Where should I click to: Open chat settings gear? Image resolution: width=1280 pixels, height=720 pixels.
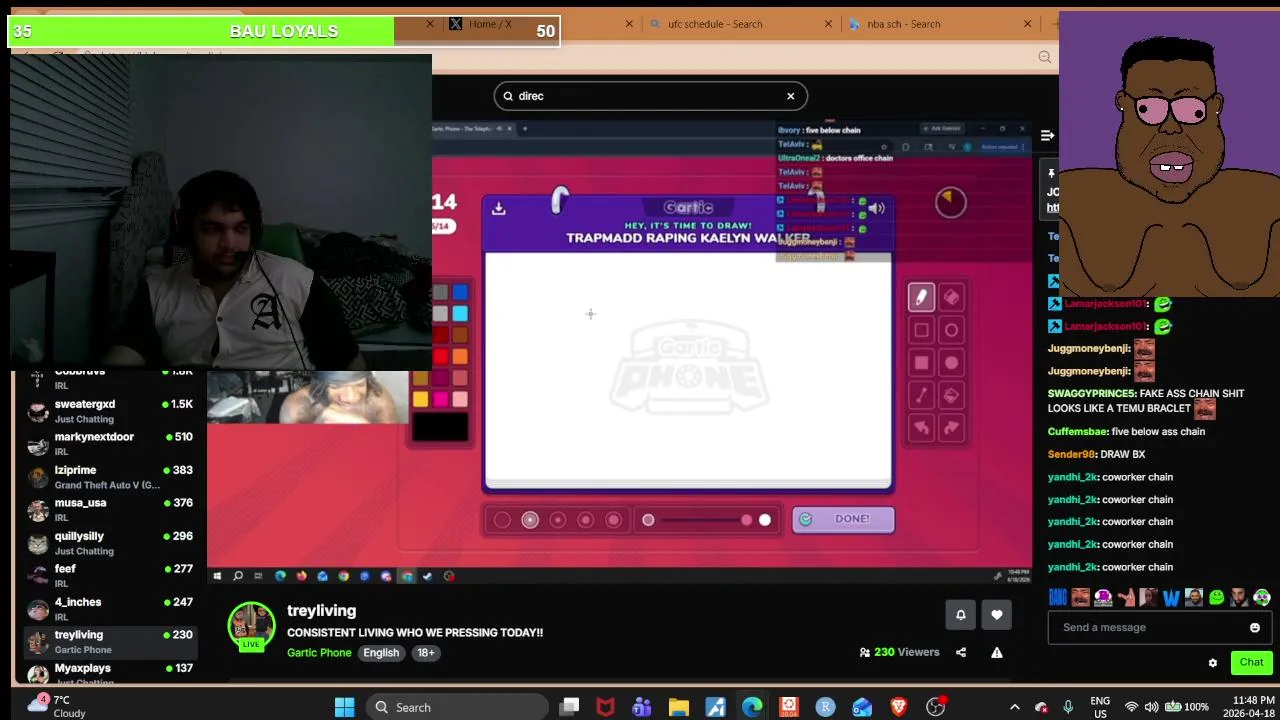point(1213,663)
